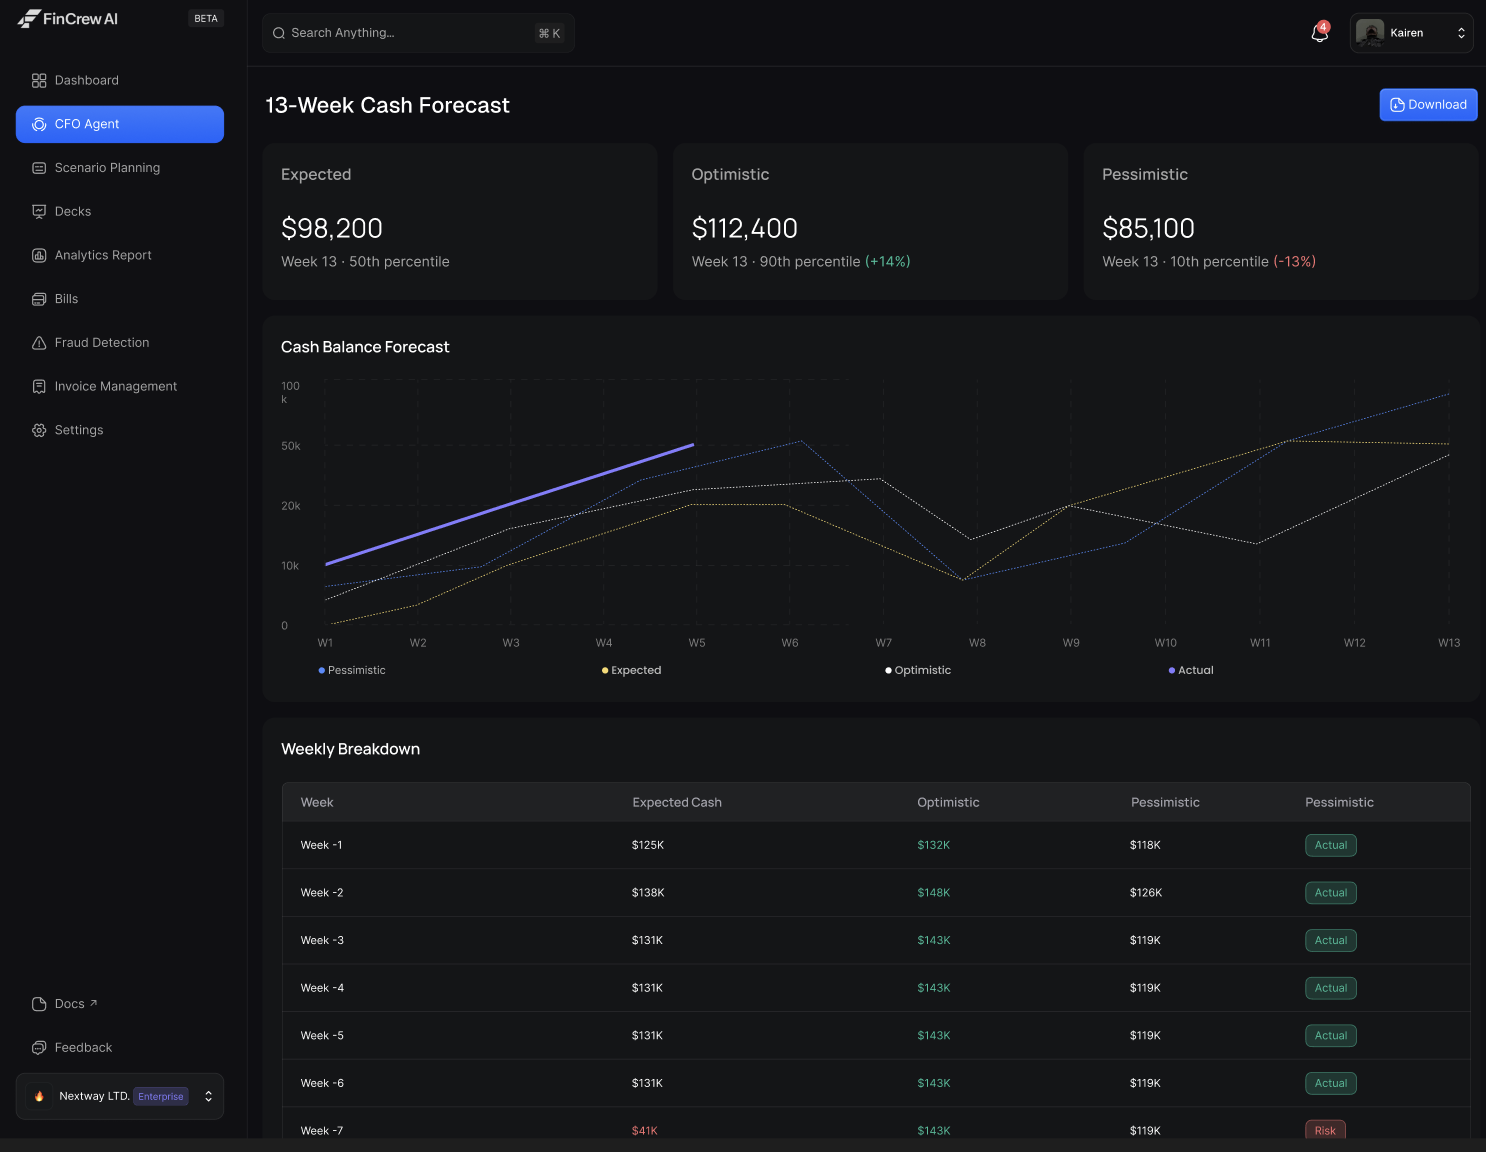Image resolution: width=1486 pixels, height=1152 pixels.
Task: Open Scenario Planning icon
Action: coord(39,168)
